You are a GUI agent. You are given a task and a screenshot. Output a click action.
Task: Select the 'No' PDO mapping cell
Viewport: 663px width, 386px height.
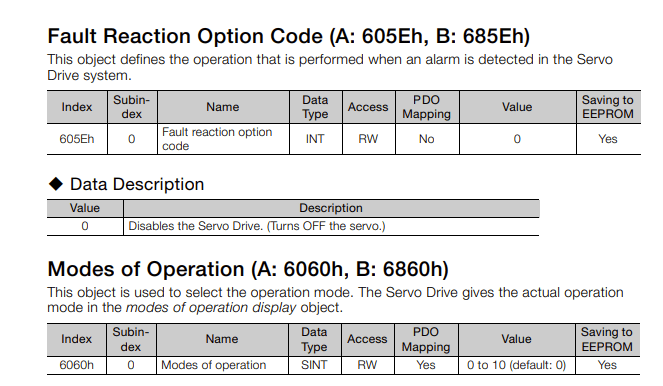point(427,139)
